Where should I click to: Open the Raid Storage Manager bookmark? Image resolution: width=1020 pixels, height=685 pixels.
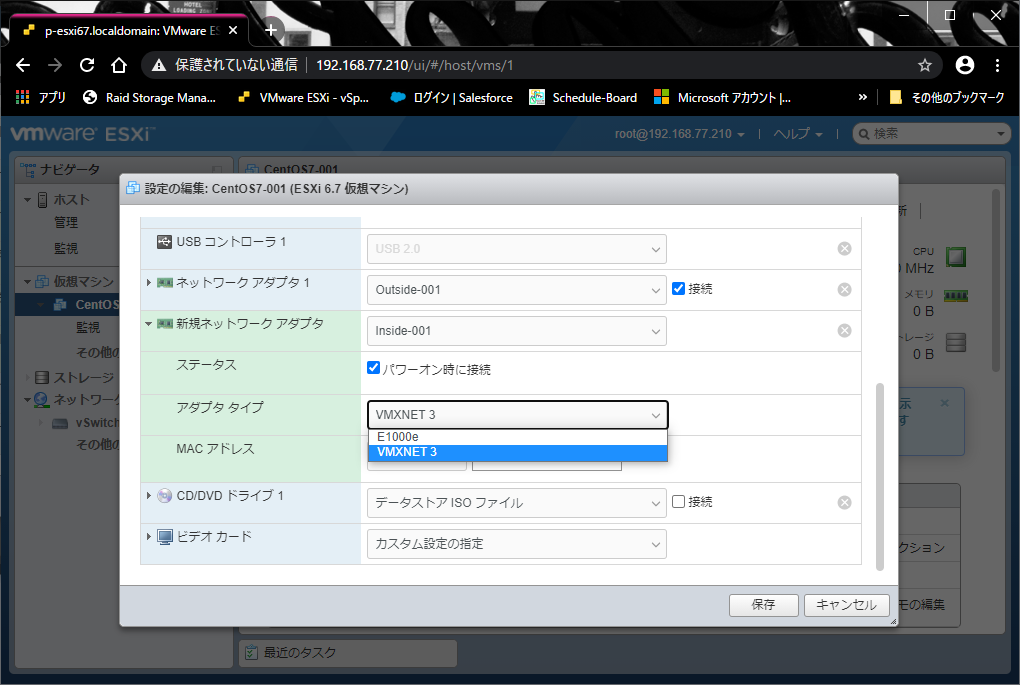pos(150,98)
